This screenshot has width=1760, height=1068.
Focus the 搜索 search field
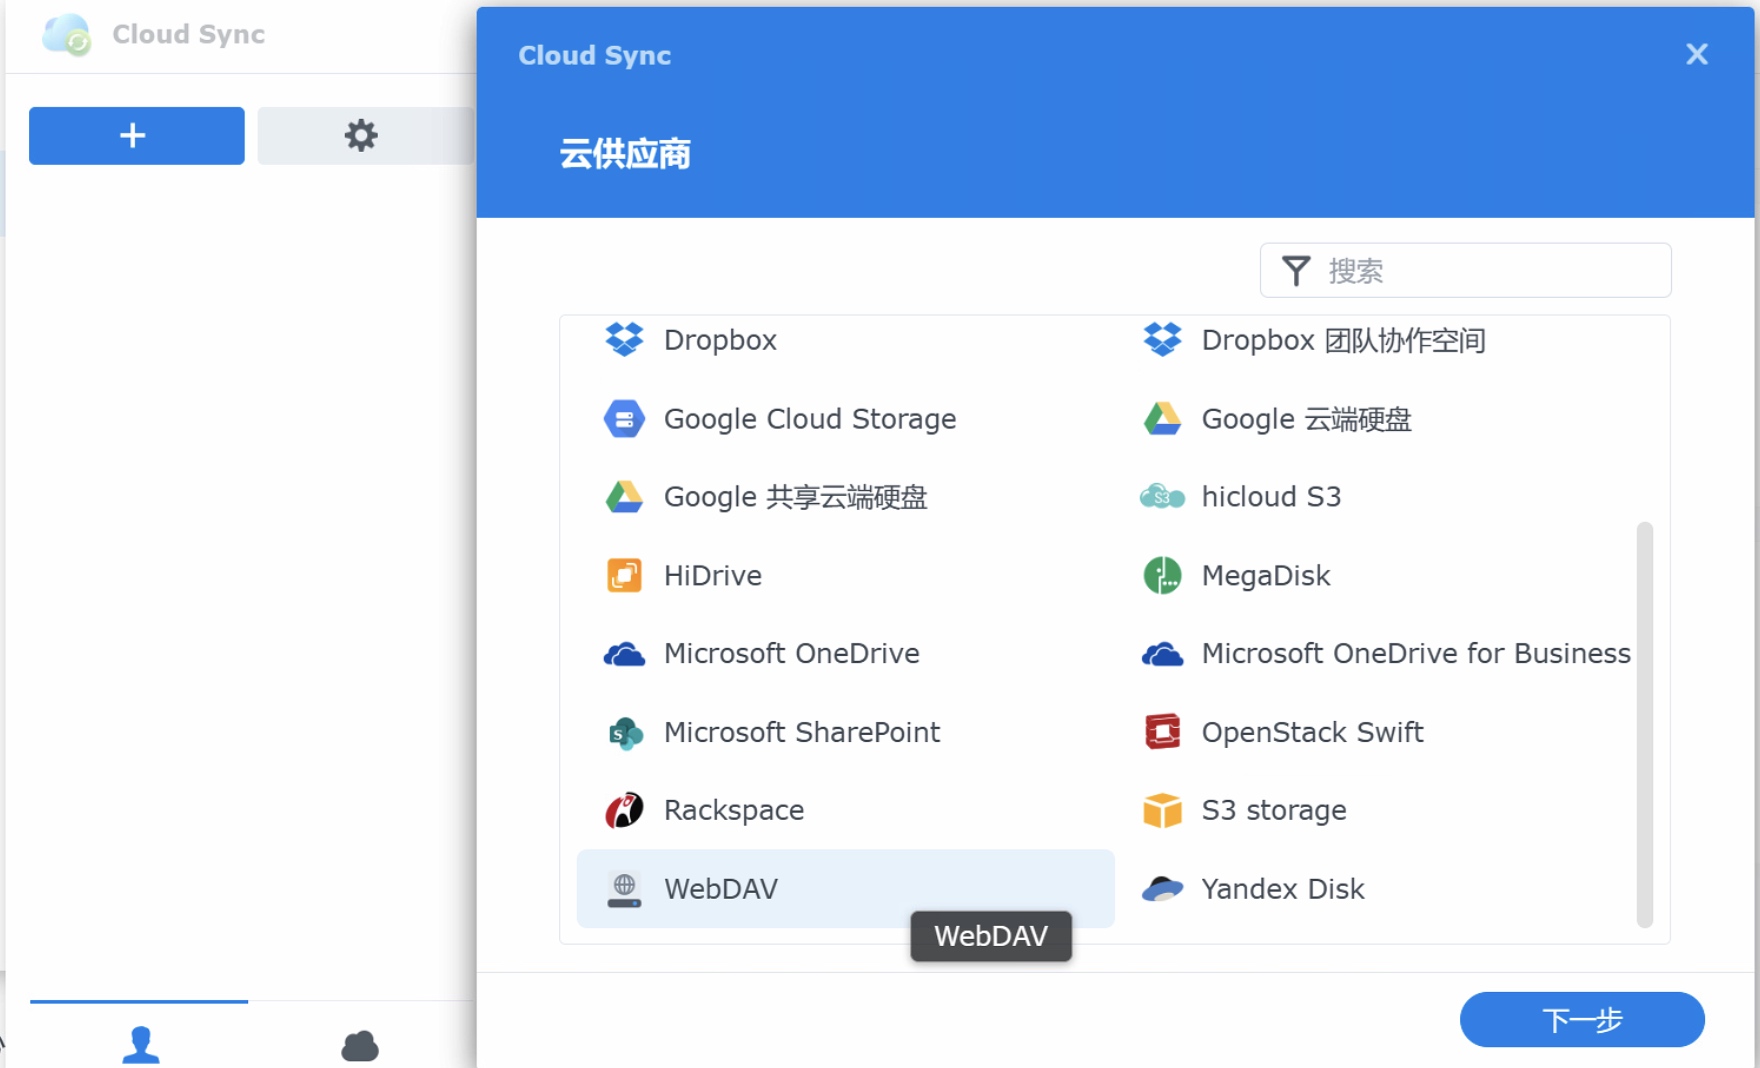click(x=1465, y=270)
